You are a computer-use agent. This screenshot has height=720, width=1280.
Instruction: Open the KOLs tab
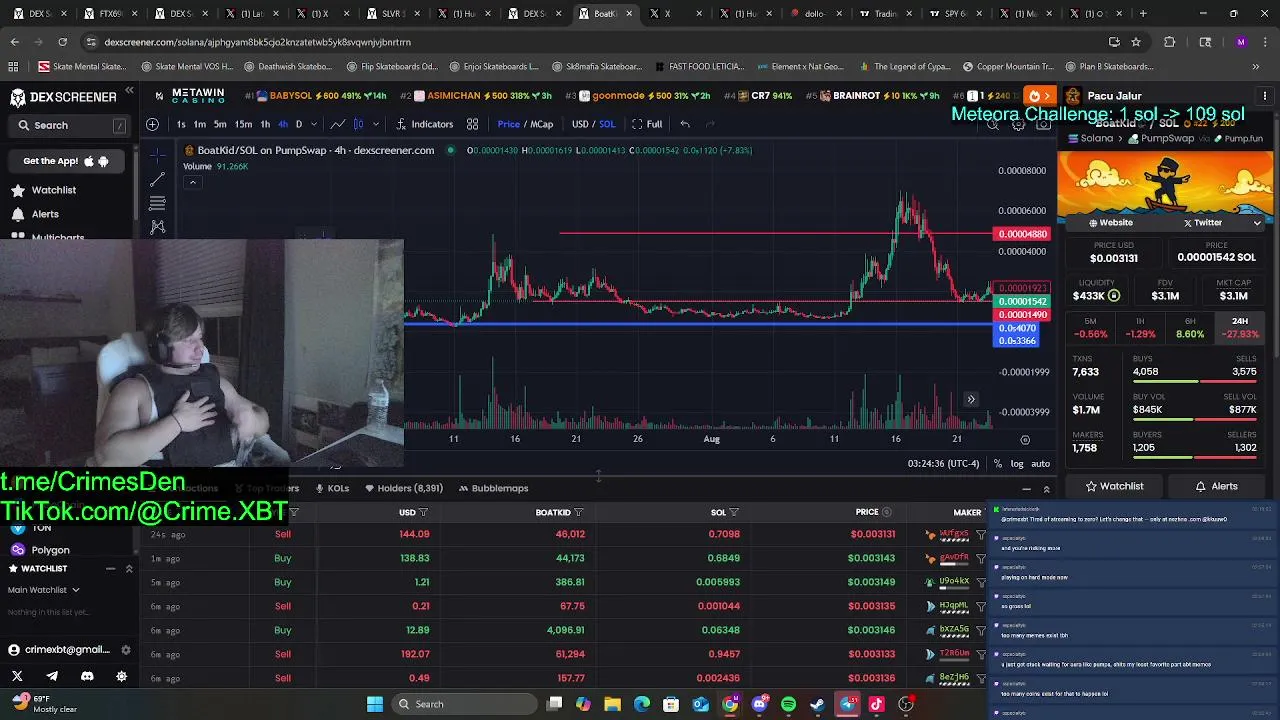331,488
